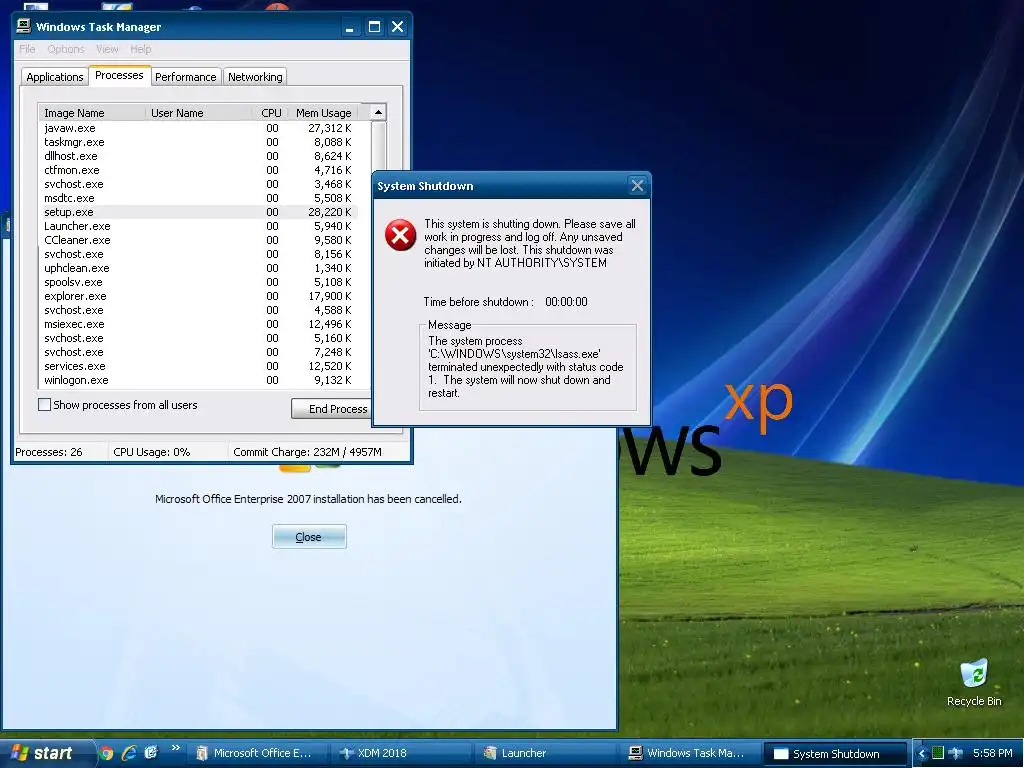The height and width of the screenshot is (768, 1024).
Task: Select the taskmgr.exe process row
Action: click(198, 142)
